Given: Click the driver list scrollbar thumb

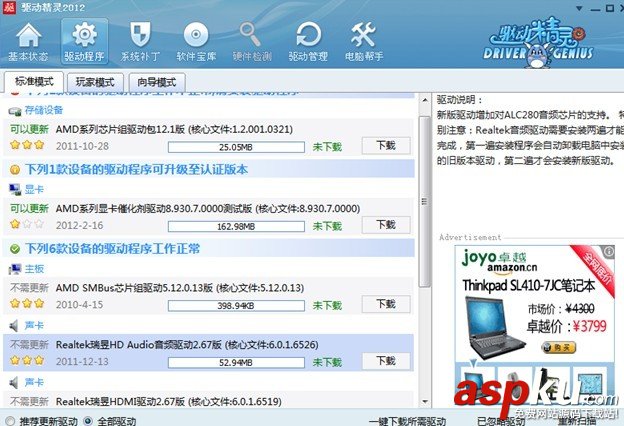Looking at the screenshot, I should point(425,201).
